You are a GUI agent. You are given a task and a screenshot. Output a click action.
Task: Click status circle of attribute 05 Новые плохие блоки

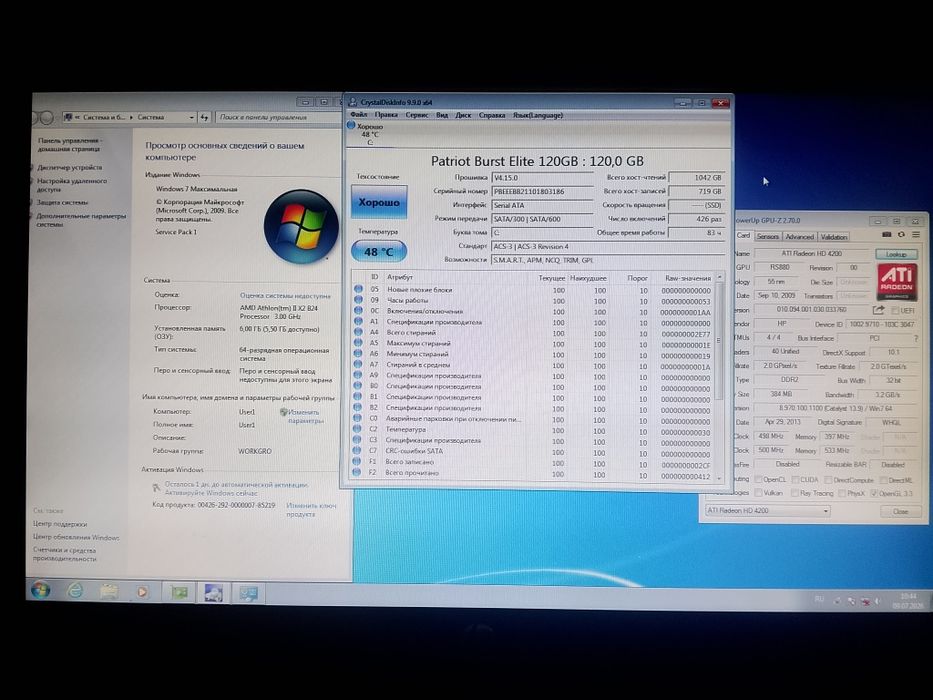click(x=358, y=289)
